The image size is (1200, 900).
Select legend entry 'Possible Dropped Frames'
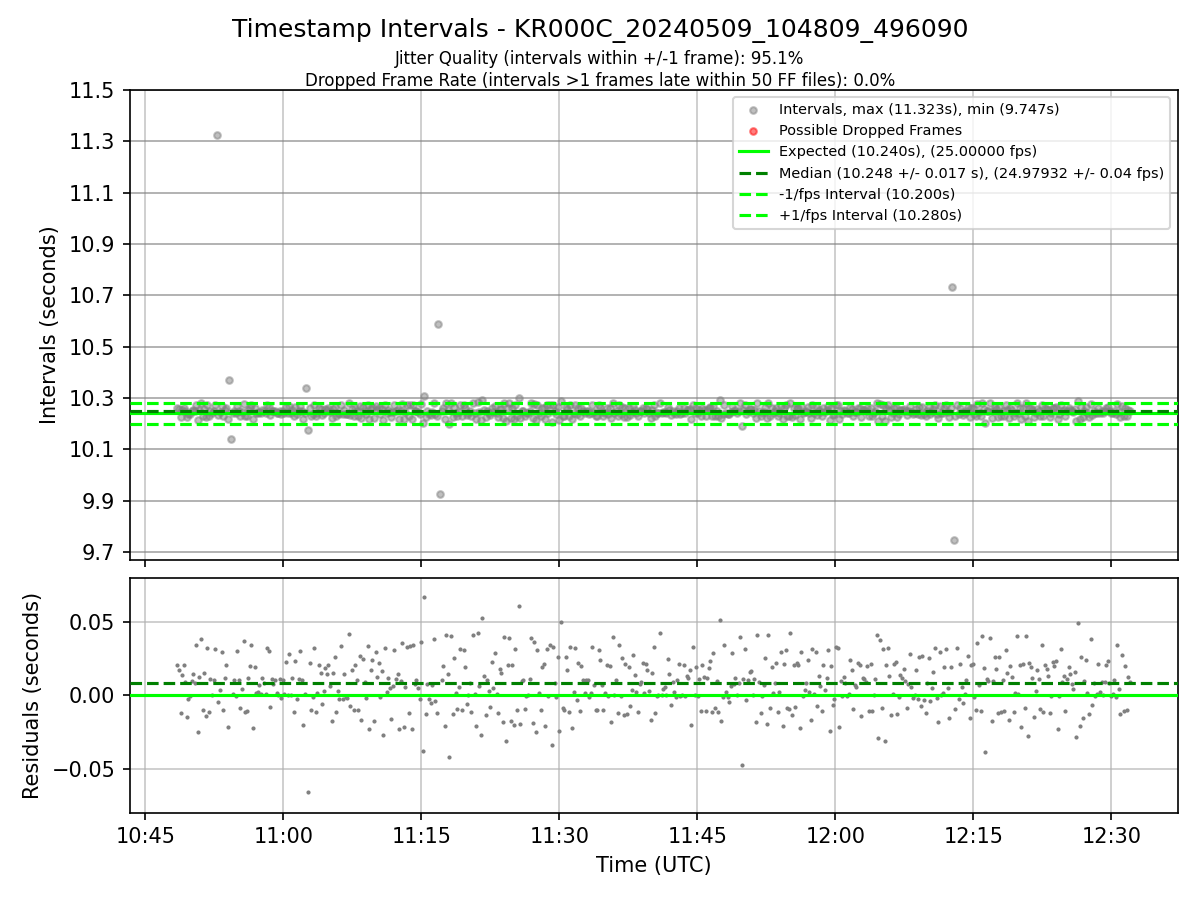[x=870, y=130]
